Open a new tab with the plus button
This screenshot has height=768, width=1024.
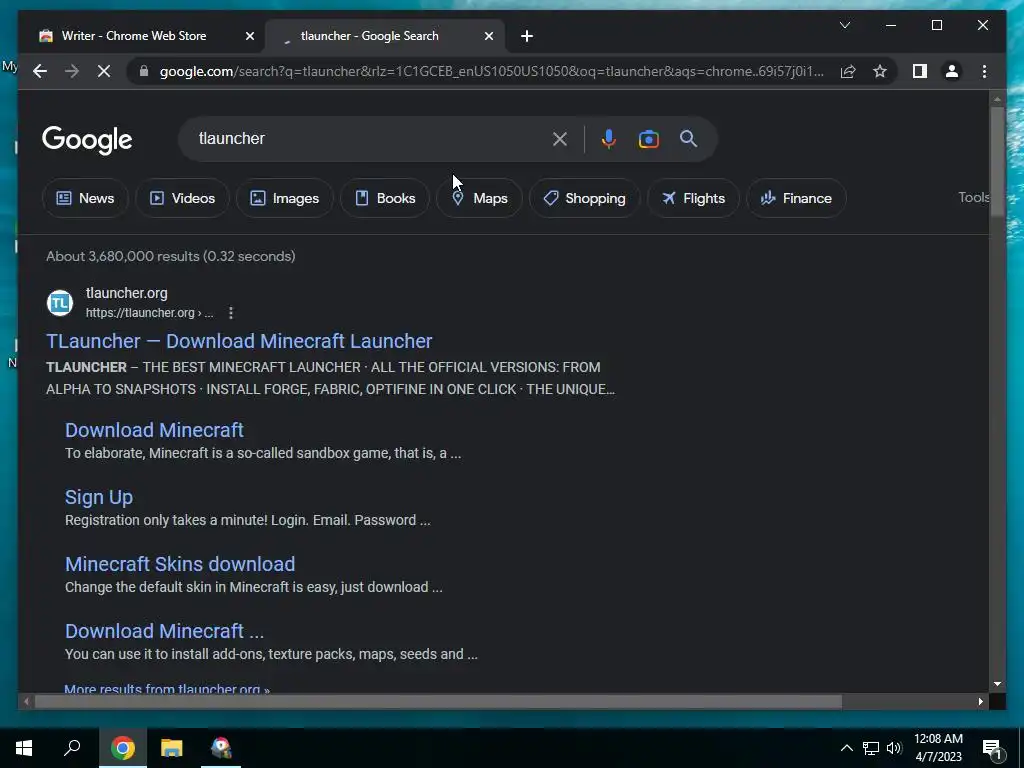(x=527, y=36)
